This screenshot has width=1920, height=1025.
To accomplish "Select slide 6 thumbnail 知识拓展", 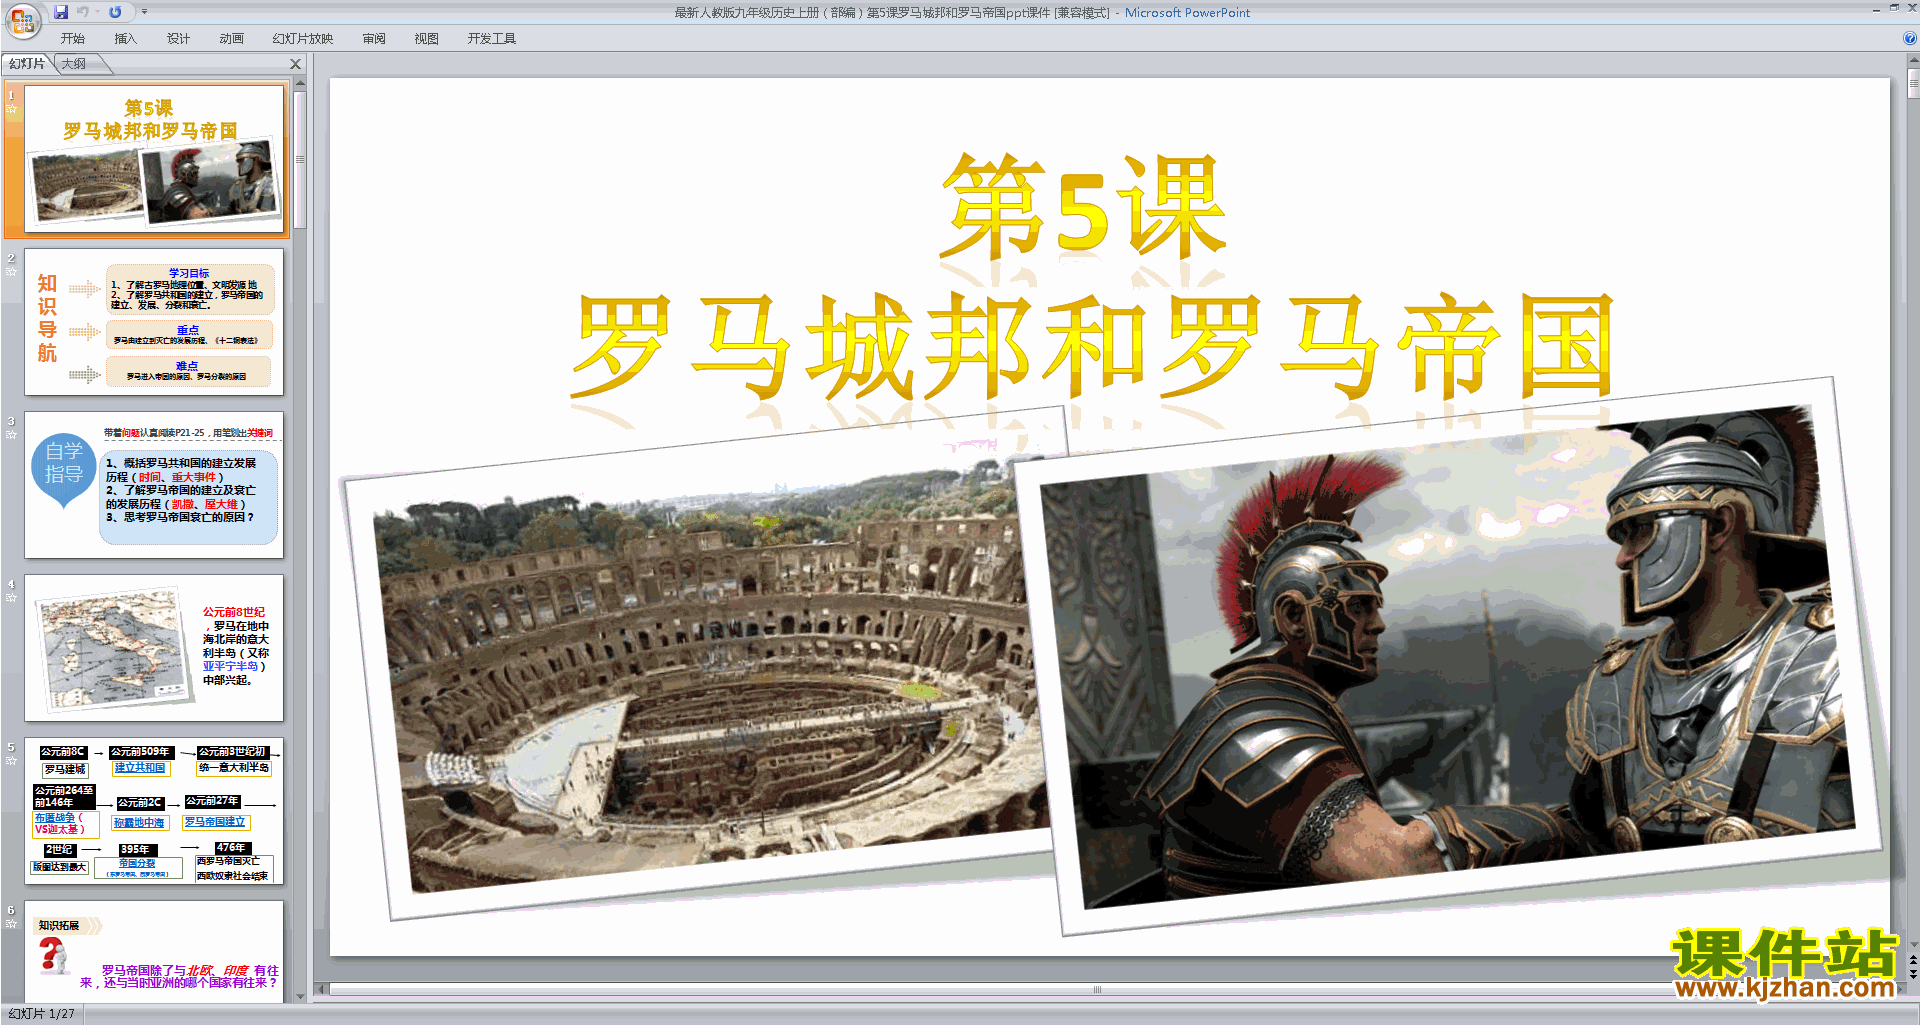I will (x=154, y=950).
